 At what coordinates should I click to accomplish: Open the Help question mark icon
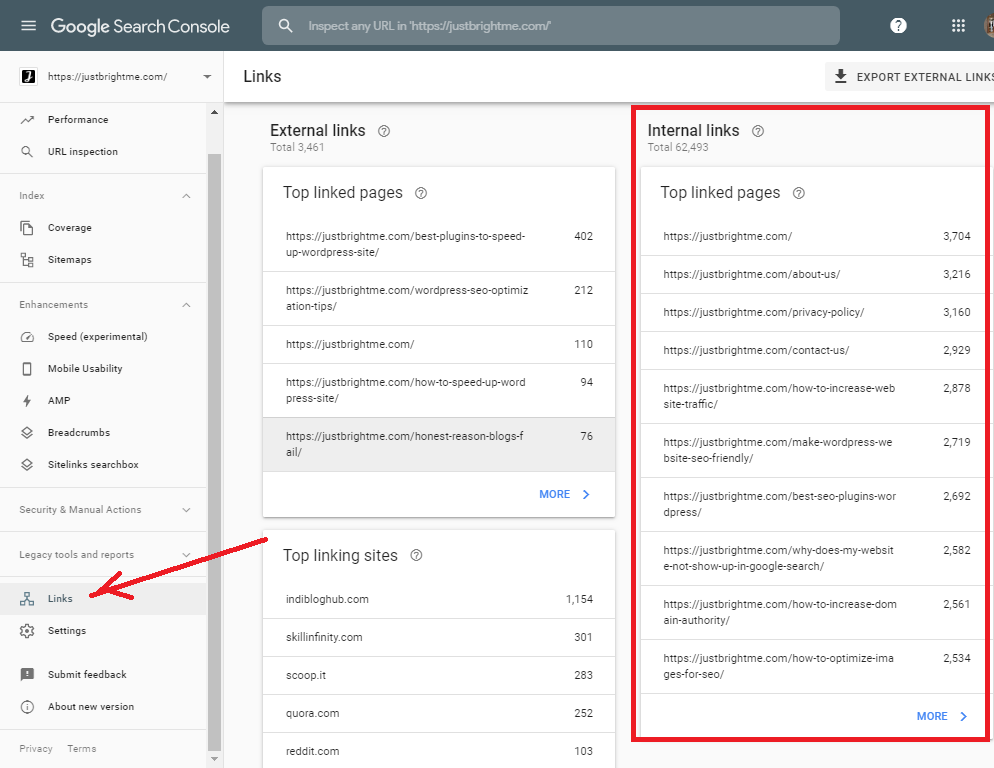click(x=898, y=25)
